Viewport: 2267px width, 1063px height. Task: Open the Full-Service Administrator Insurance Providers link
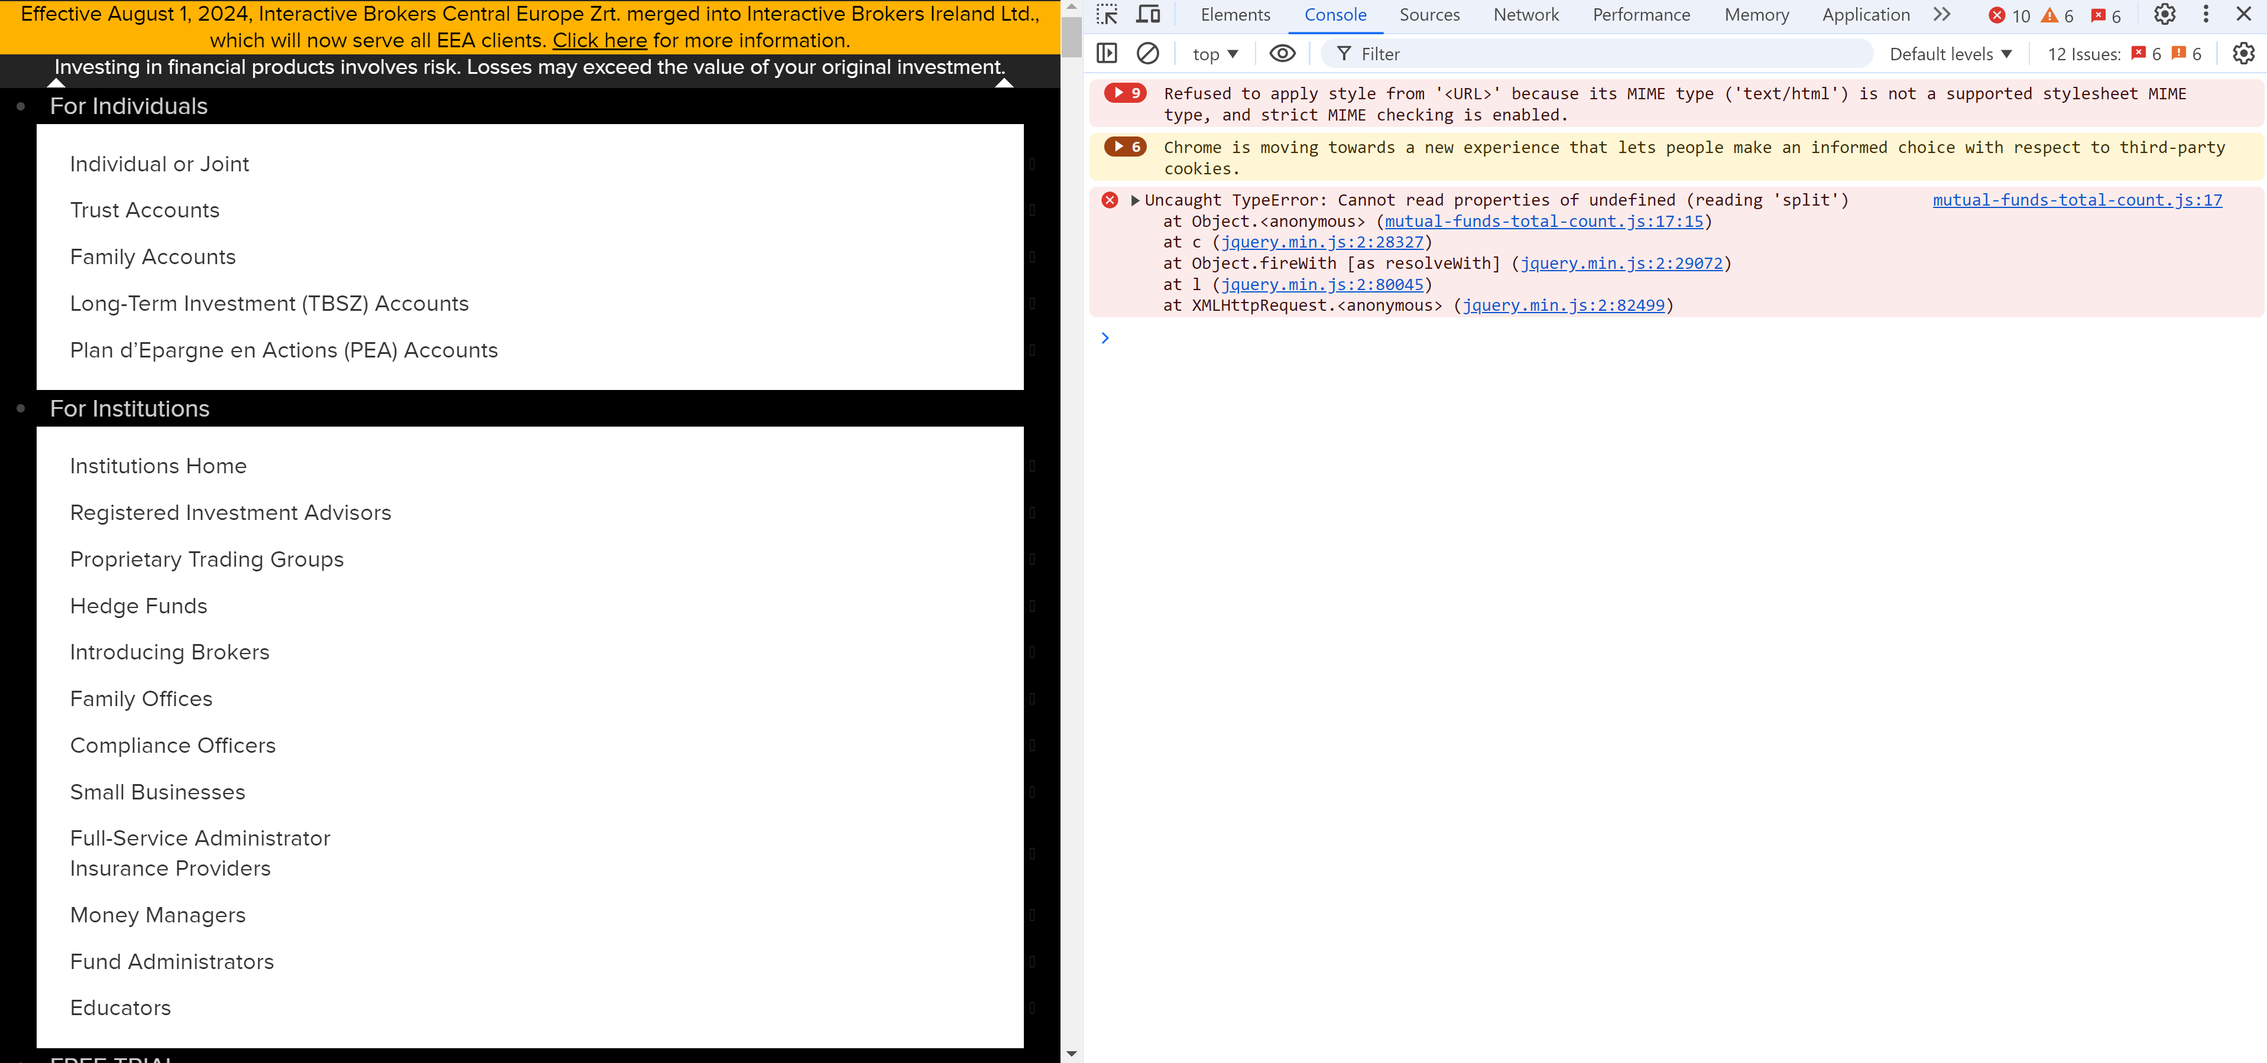click(200, 853)
